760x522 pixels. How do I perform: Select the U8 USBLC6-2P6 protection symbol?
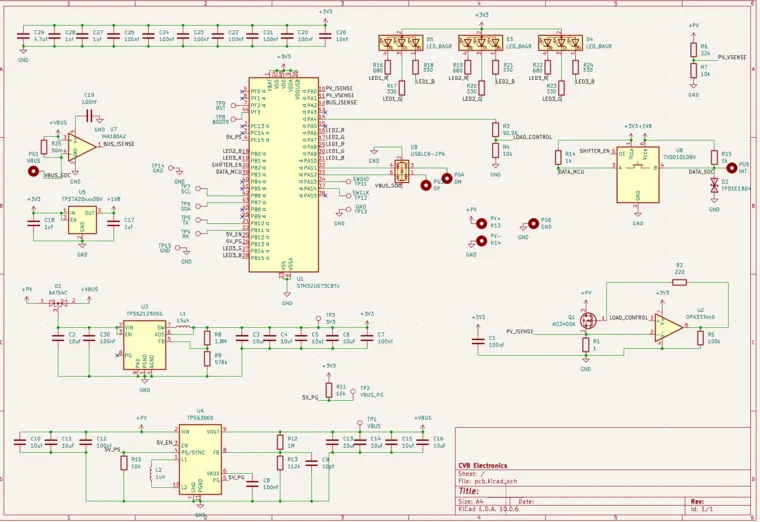401,171
